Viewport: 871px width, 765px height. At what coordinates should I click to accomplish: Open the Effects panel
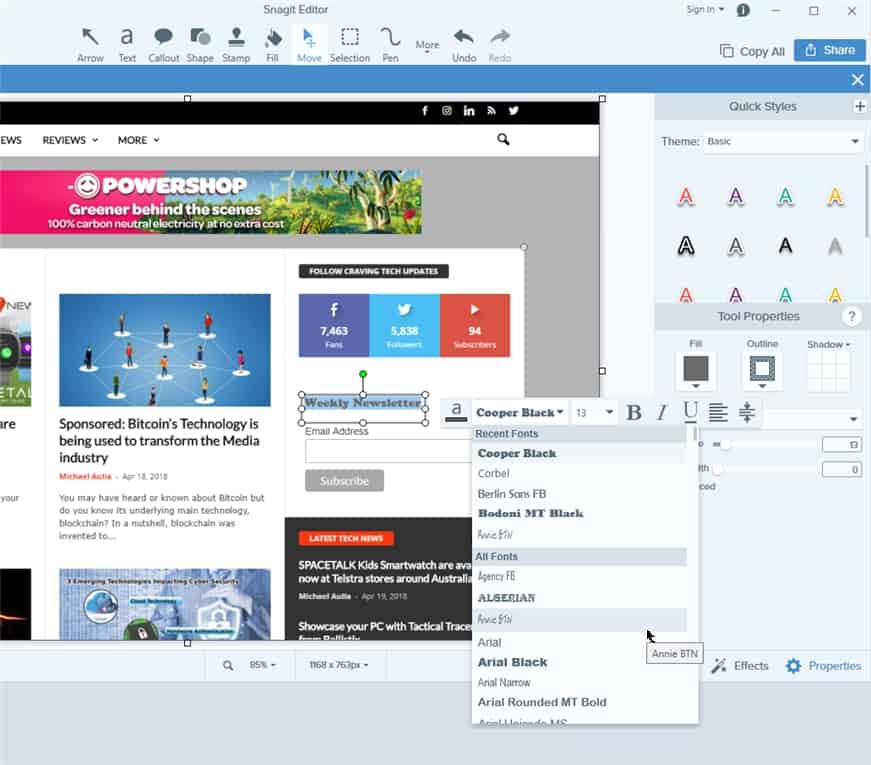[x=740, y=666]
